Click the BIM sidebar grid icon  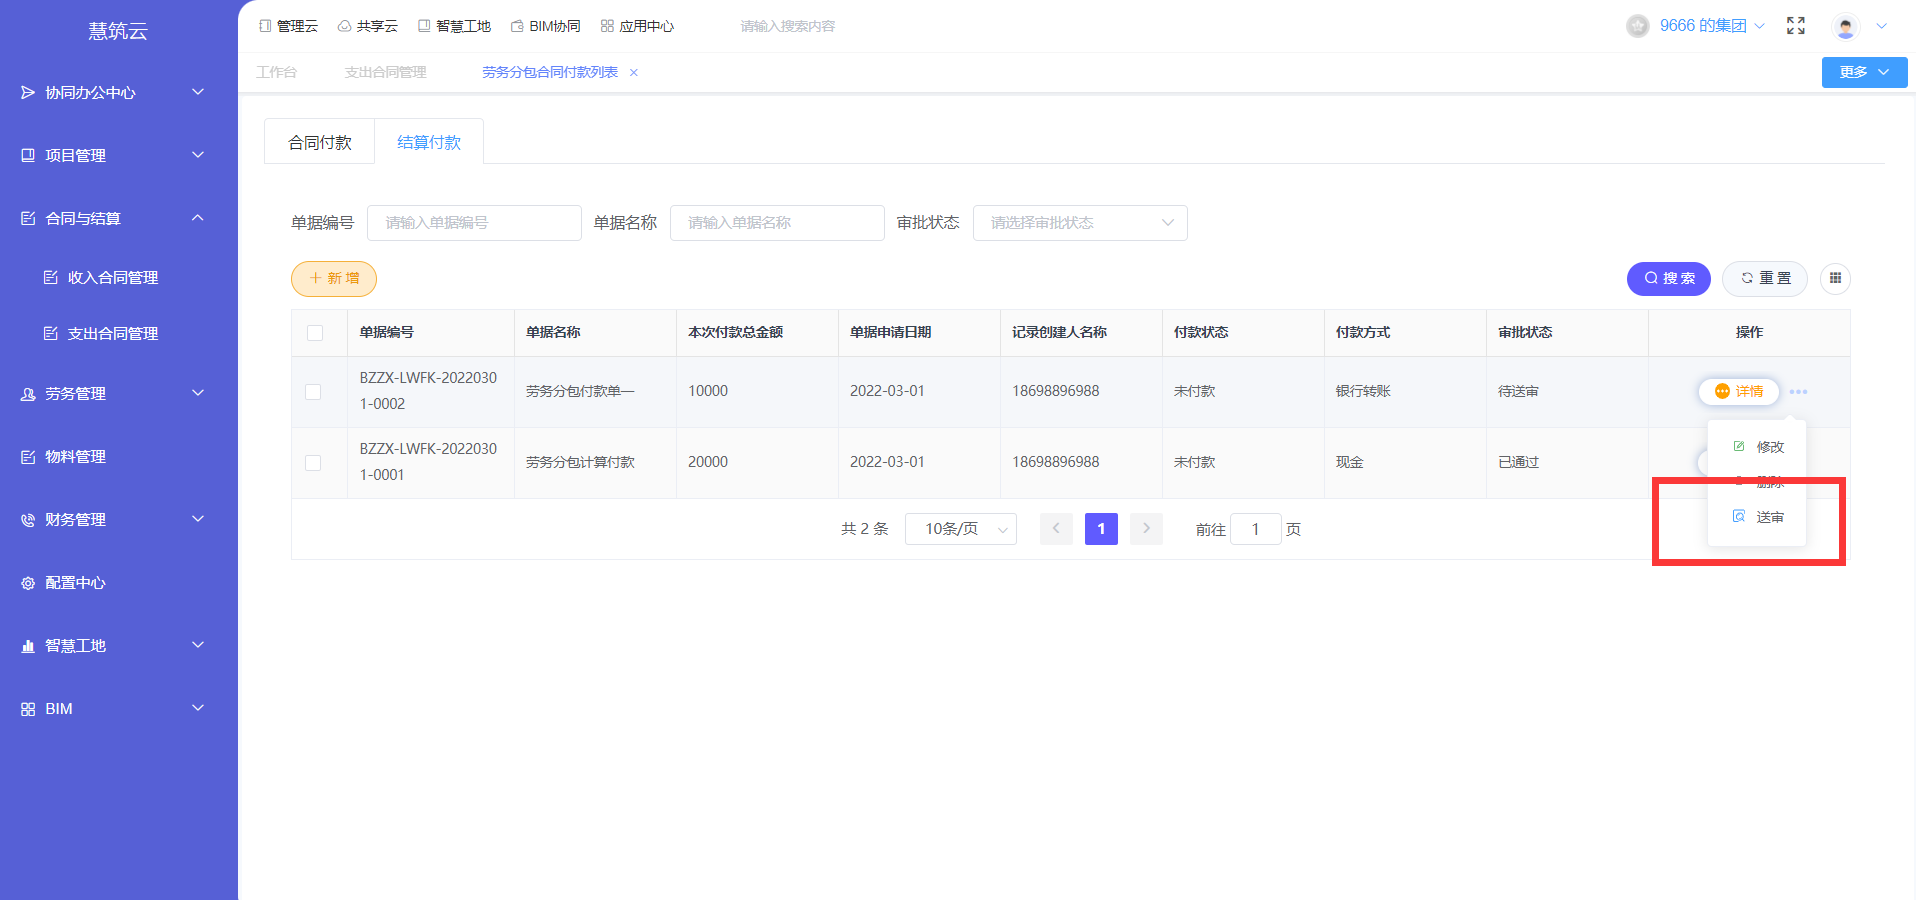tap(28, 709)
